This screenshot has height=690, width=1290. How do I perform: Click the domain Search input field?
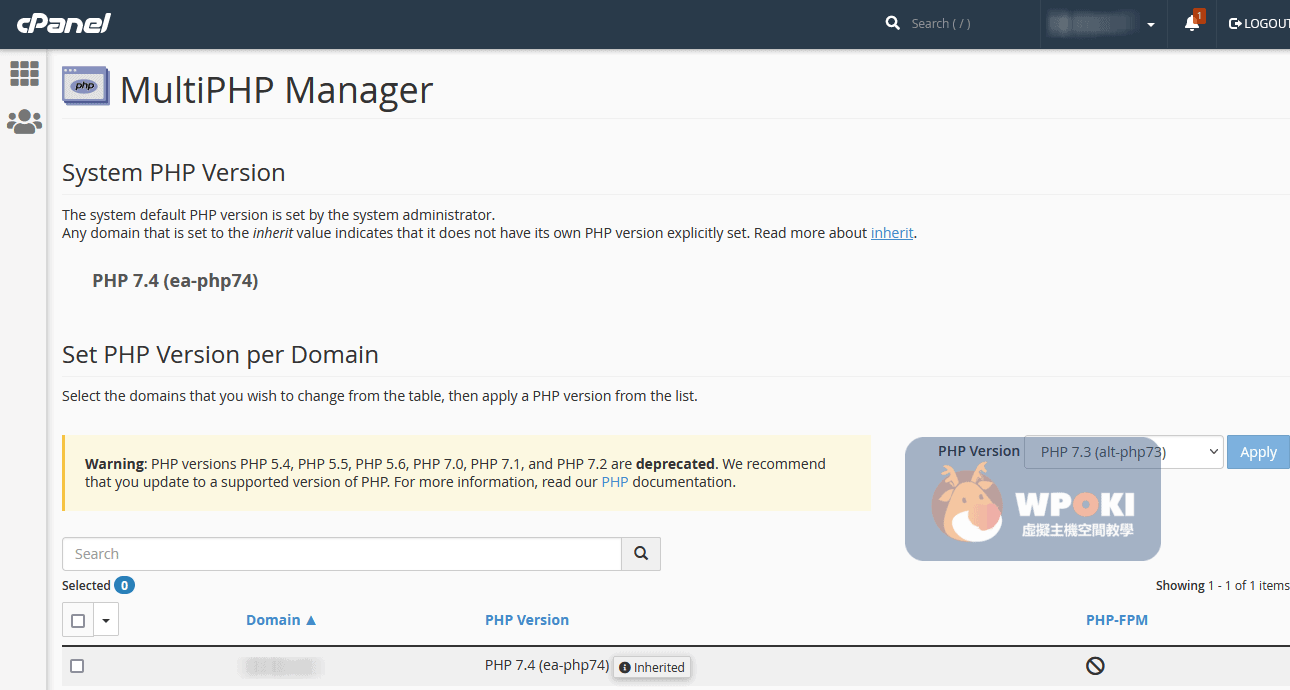click(342, 554)
